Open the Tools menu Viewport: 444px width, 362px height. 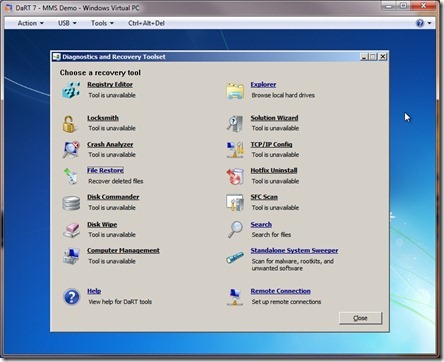[102, 23]
